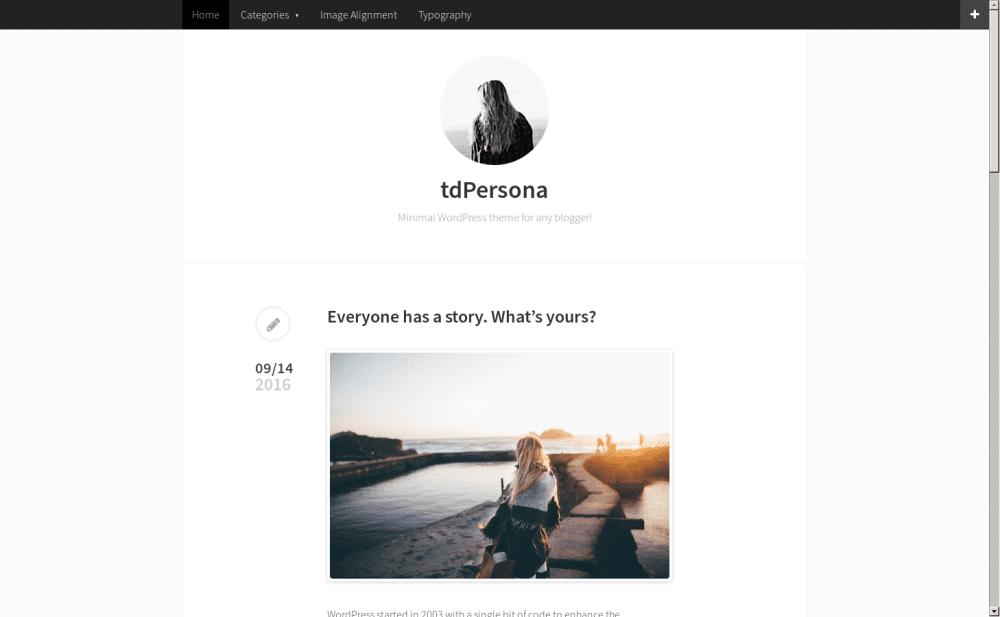Open post 'Everyone has a story. What's yours?'
This screenshot has width=1000, height=617.
coord(461,316)
